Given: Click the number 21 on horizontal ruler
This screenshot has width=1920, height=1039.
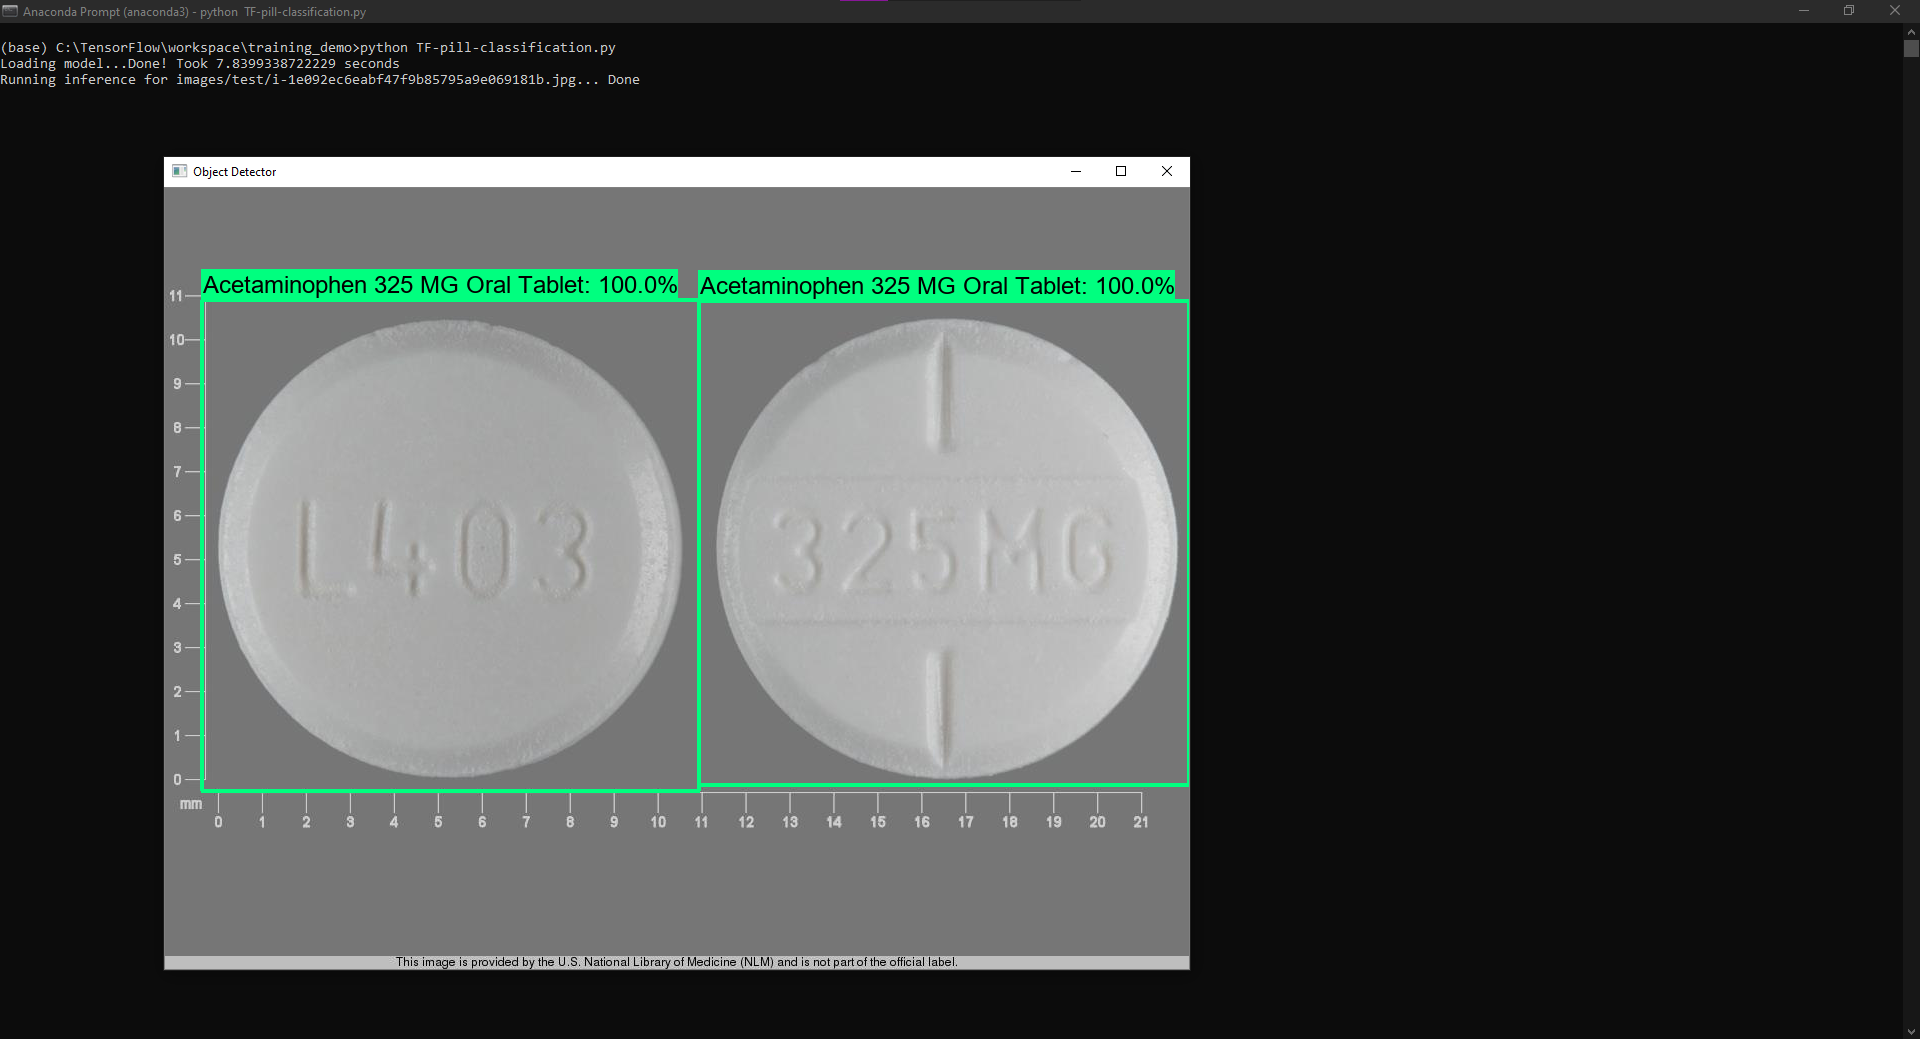Looking at the screenshot, I should (1141, 822).
